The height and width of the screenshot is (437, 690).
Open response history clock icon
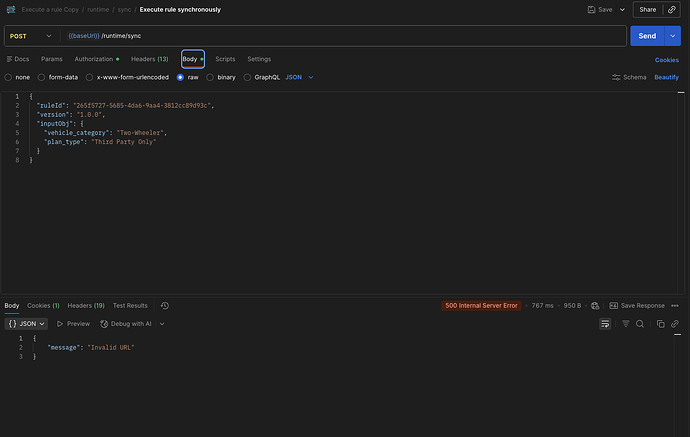tap(165, 305)
